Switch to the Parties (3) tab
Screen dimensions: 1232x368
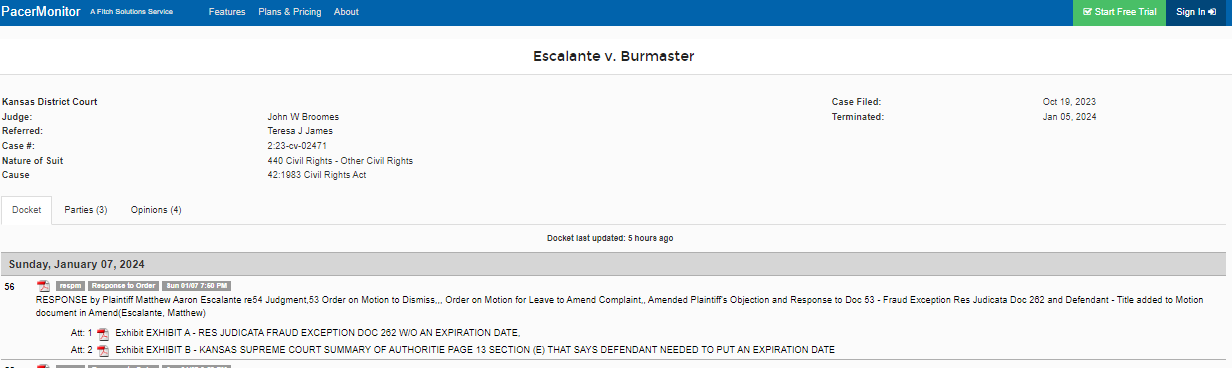(86, 210)
